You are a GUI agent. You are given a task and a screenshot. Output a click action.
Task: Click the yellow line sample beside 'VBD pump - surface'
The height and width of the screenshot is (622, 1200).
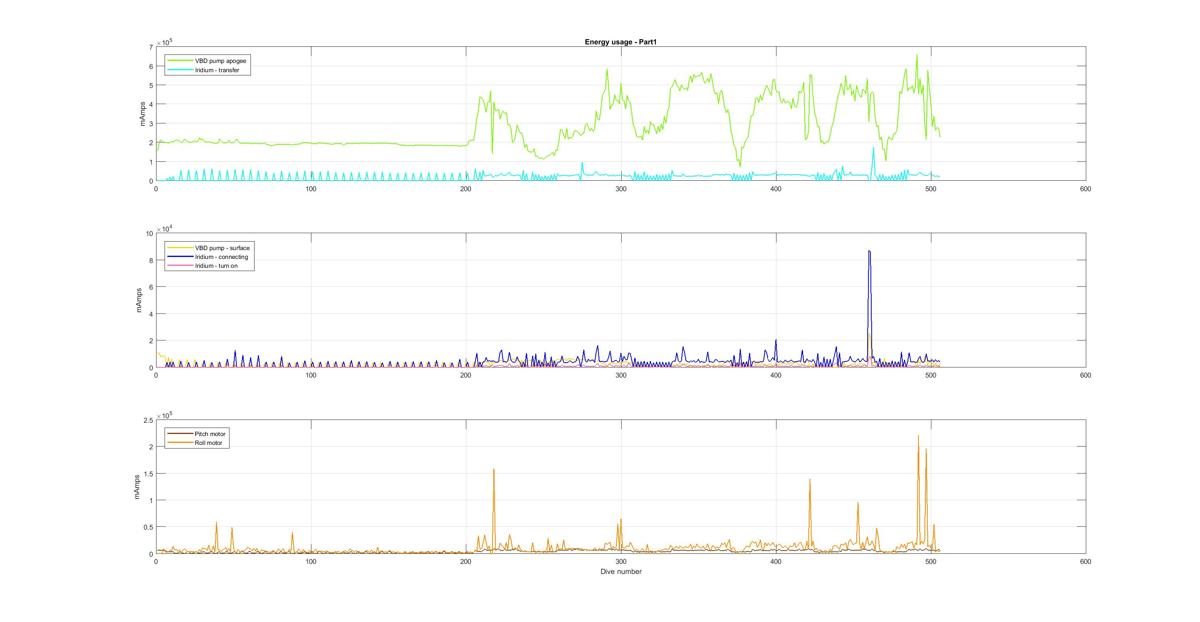pyautogui.click(x=180, y=248)
